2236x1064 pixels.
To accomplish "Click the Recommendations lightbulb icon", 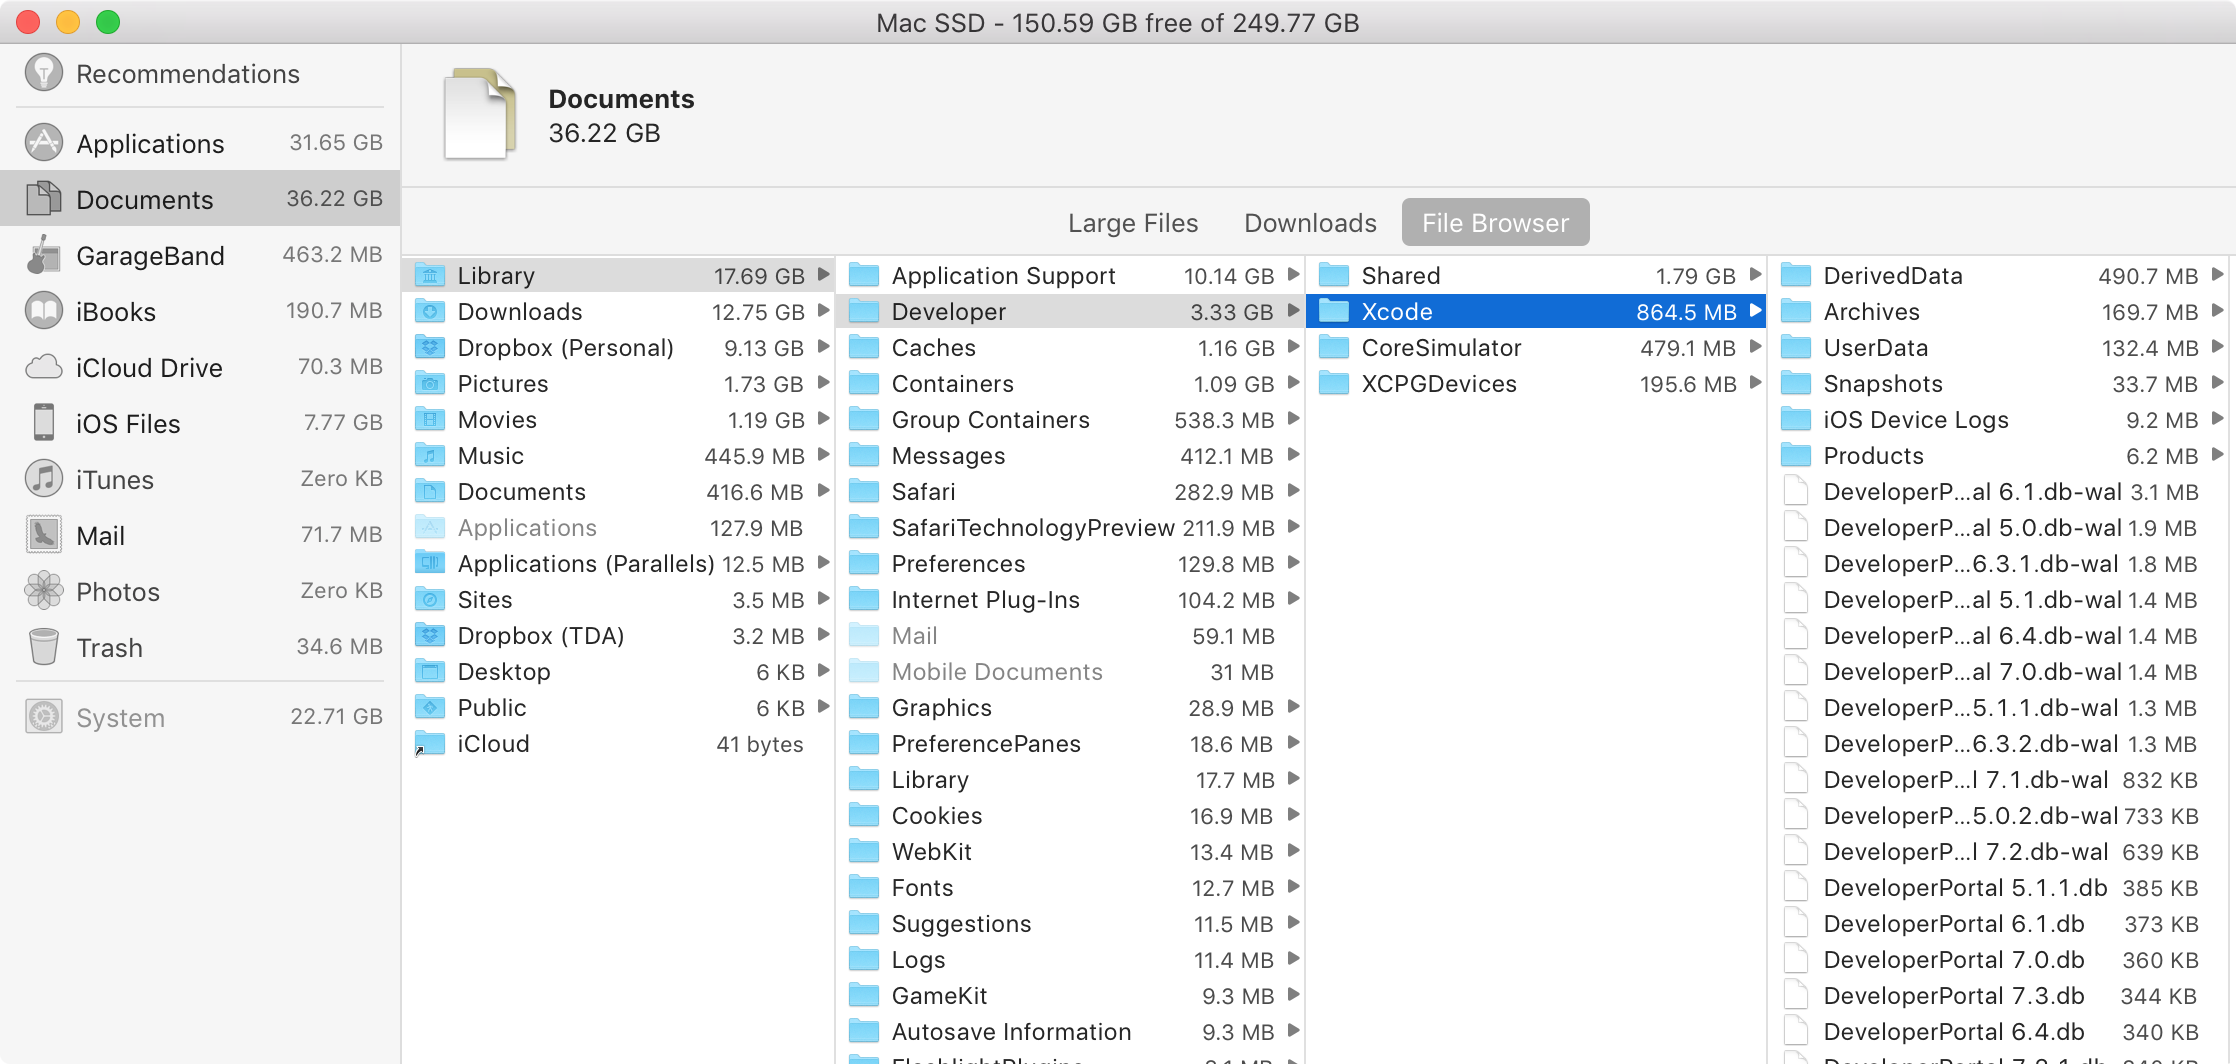I will (43, 73).
